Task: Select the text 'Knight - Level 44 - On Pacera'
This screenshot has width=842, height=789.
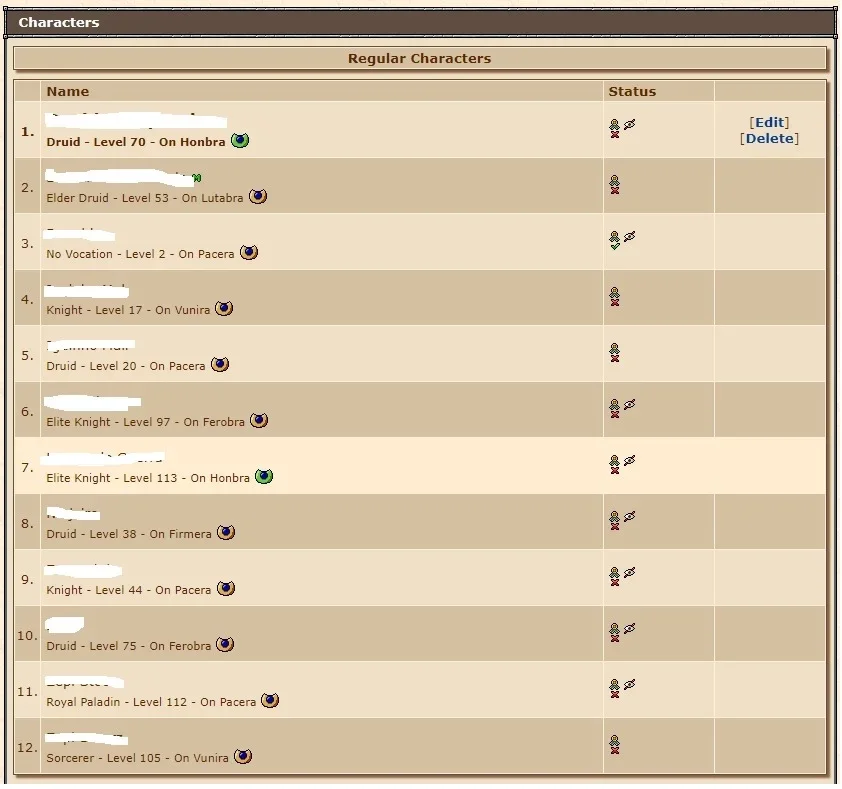Action: [x=128, y=590]
